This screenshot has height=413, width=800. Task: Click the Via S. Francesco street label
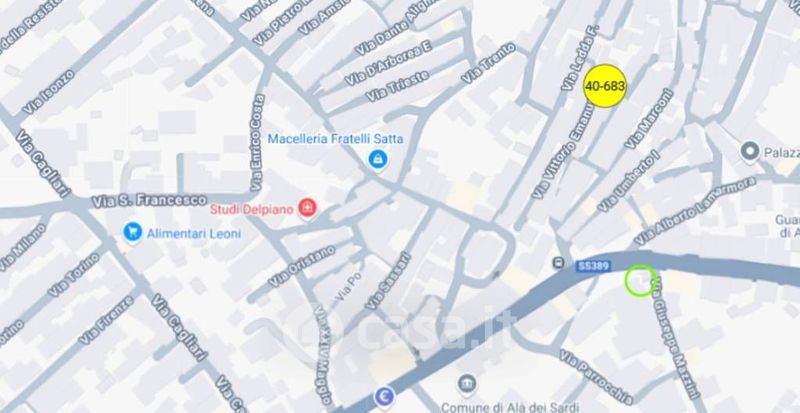(x=149, y=201)
